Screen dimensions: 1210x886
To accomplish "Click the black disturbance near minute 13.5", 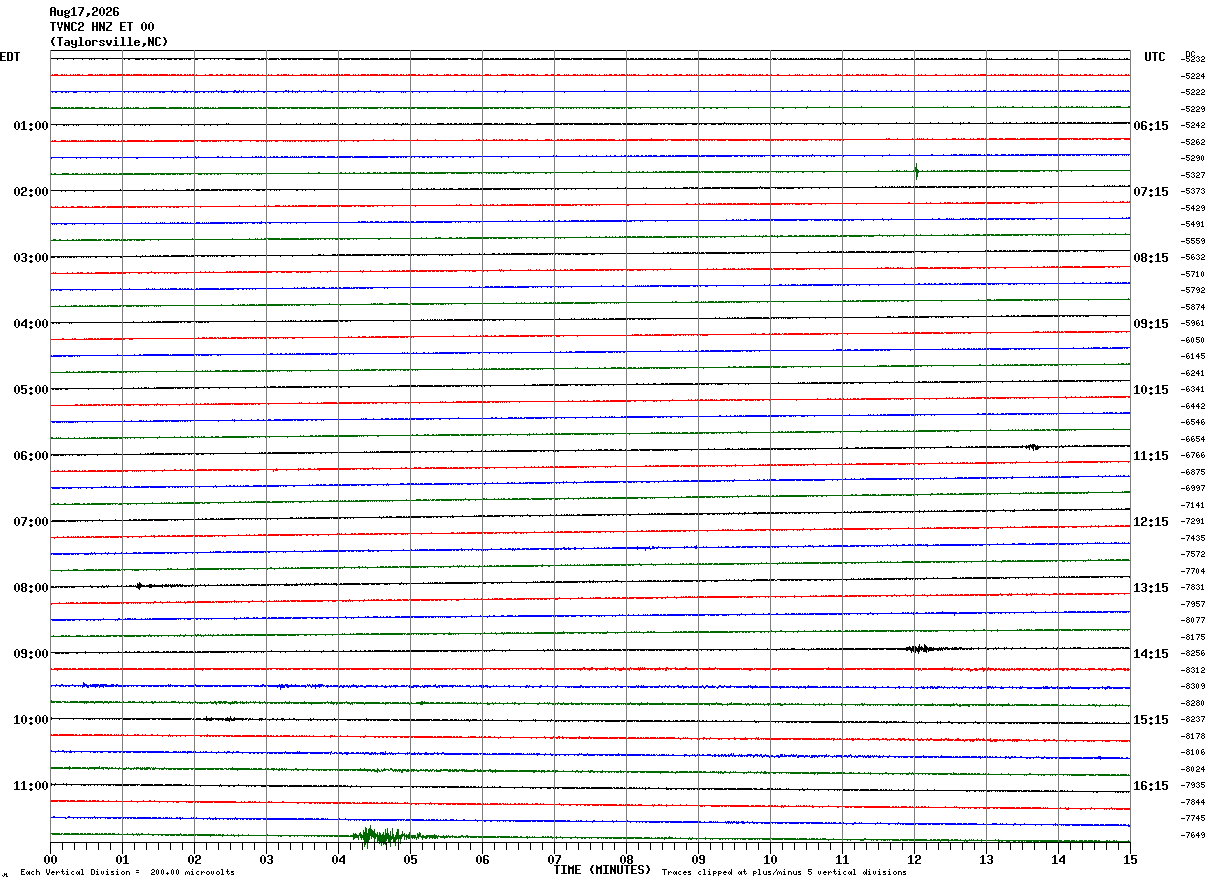I will point(1032,447).
